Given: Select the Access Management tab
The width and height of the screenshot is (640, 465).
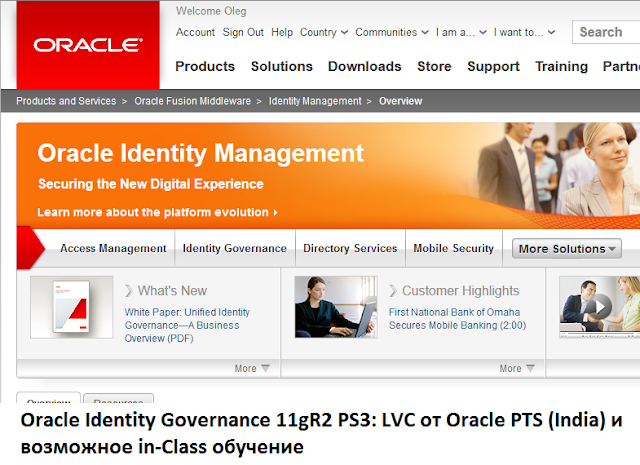Looking at the screenshot, I should (113, 248).
